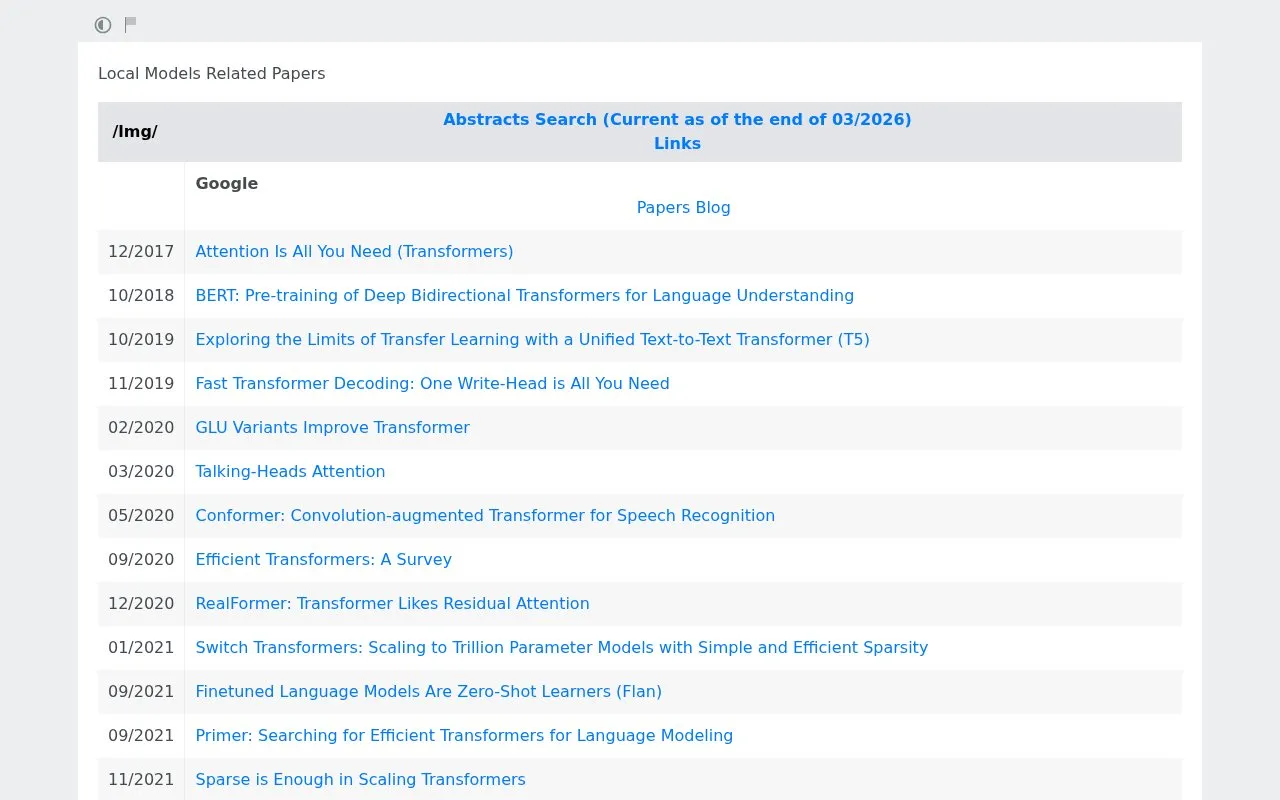Open the Abstracts Search link
Screen dimensions: 1280x800
click(677, 119)
